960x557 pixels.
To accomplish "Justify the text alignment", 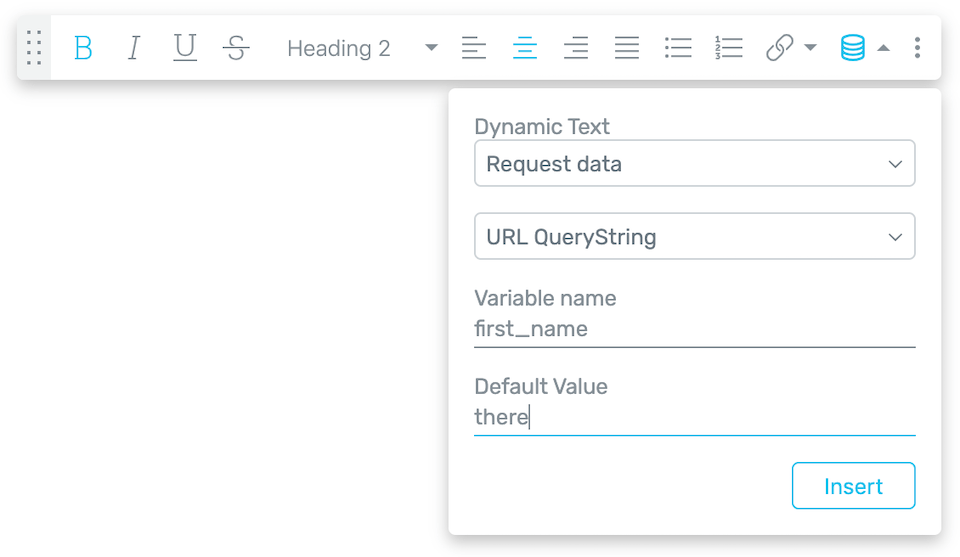I will 626,48.
